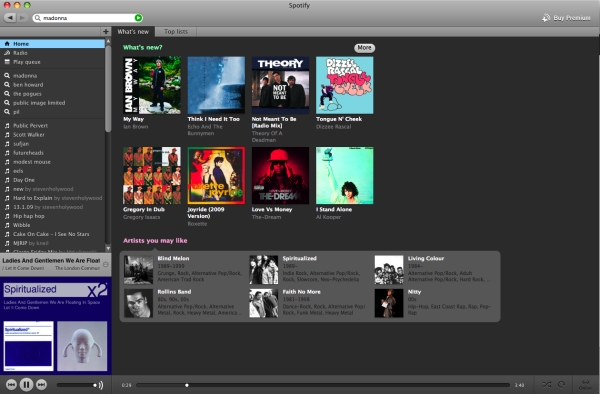Viewport: 600px width, 394px height.
Task: Open Faith No More artist entry
Action: (x=308, y=303)
